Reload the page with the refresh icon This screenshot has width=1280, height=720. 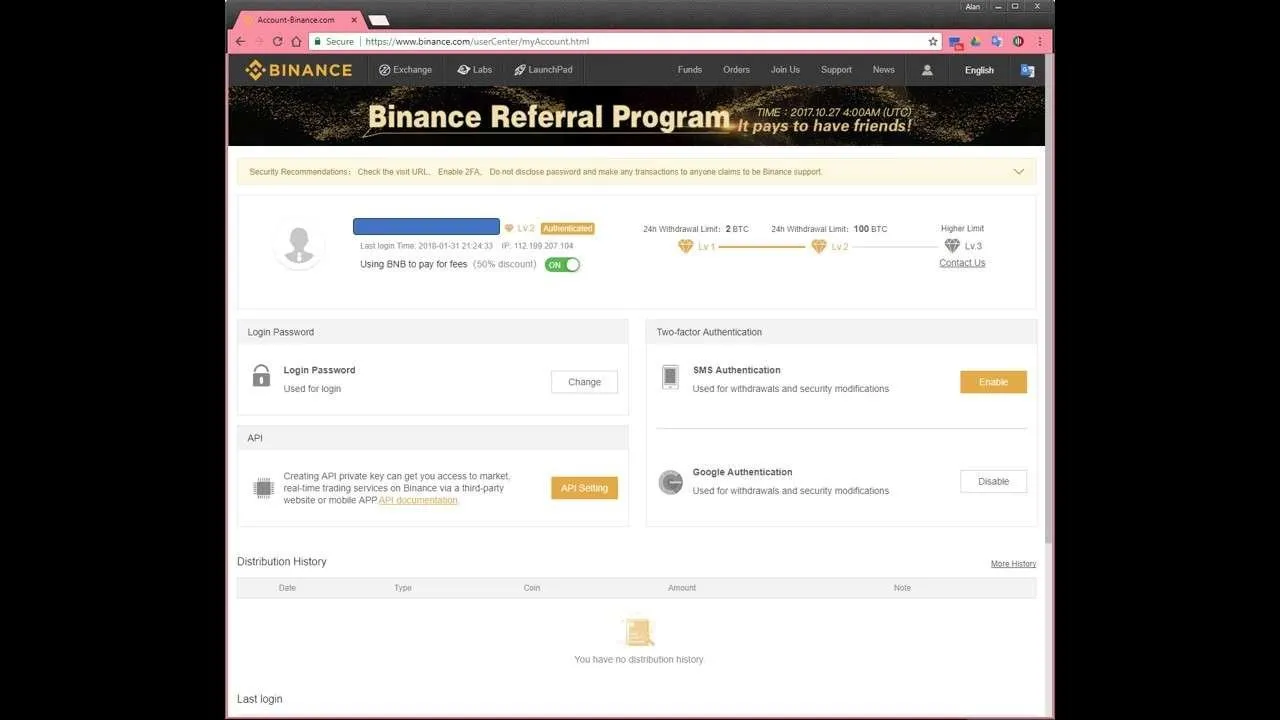(x=277, y=42)
